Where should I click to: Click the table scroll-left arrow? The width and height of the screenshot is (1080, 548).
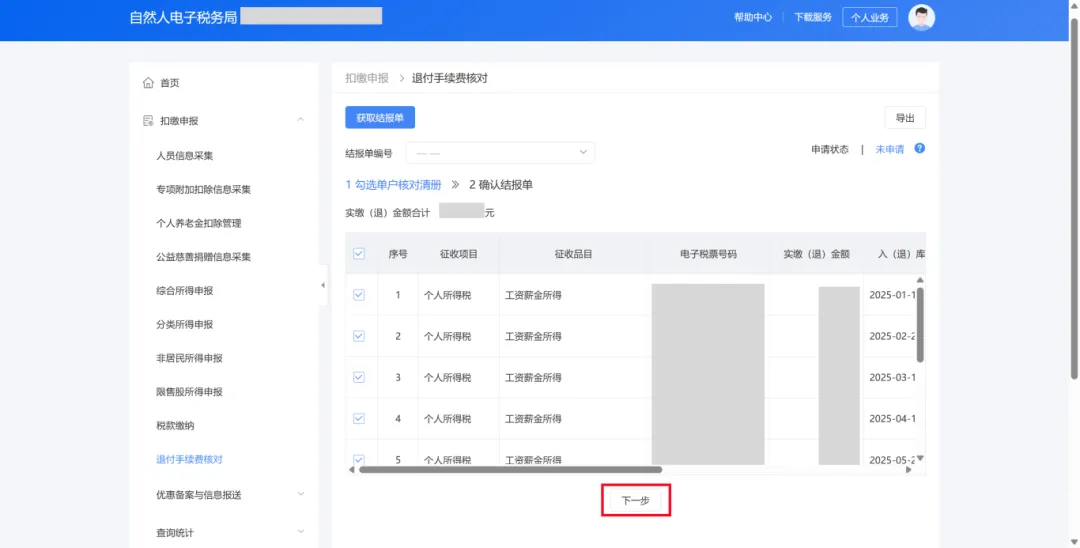click(351, 469)
